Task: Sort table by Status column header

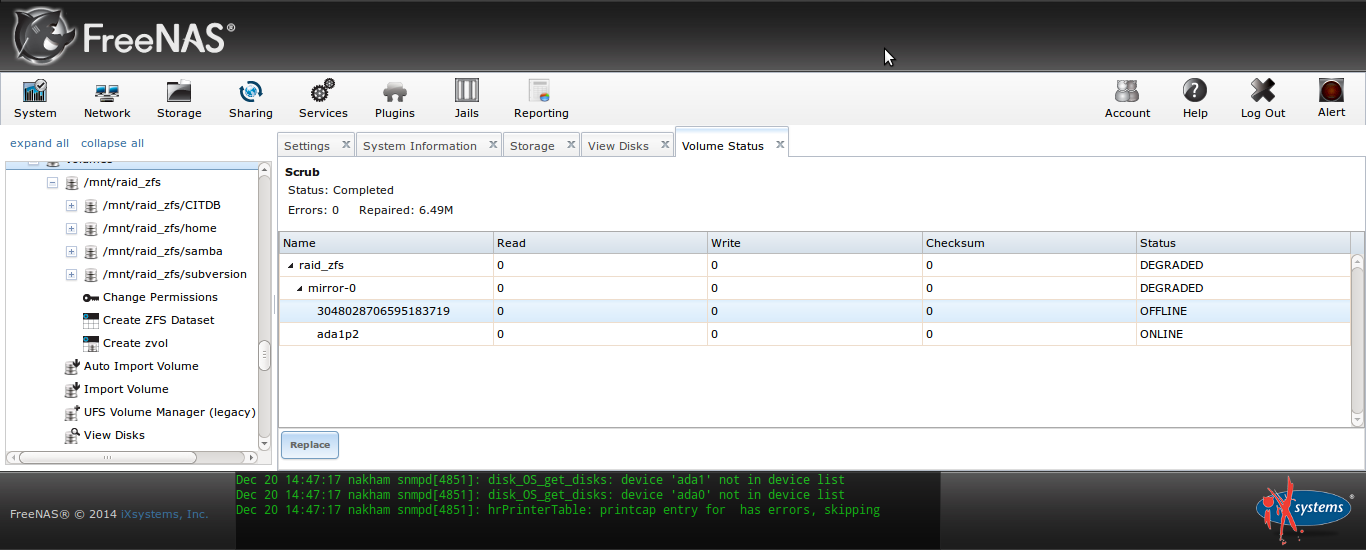Action: coord(1243,243)
